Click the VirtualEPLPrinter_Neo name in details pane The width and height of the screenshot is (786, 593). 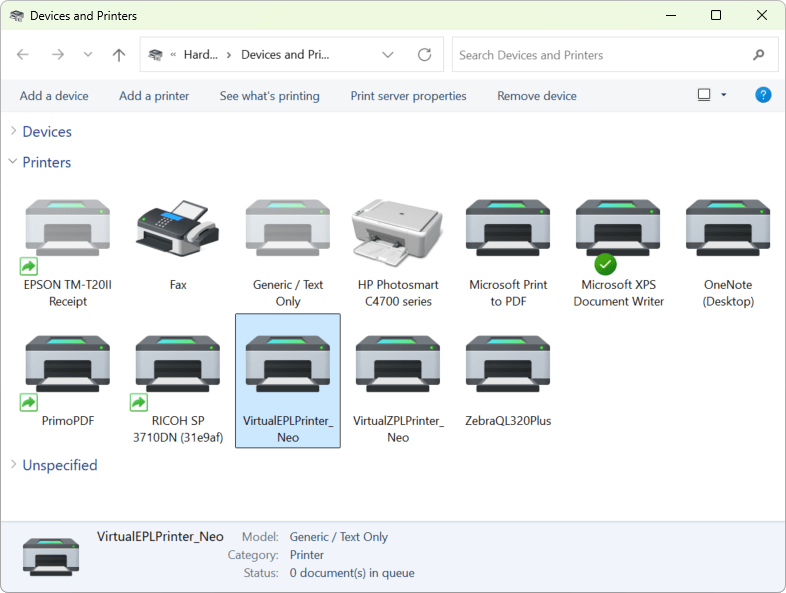pos(160,536)
